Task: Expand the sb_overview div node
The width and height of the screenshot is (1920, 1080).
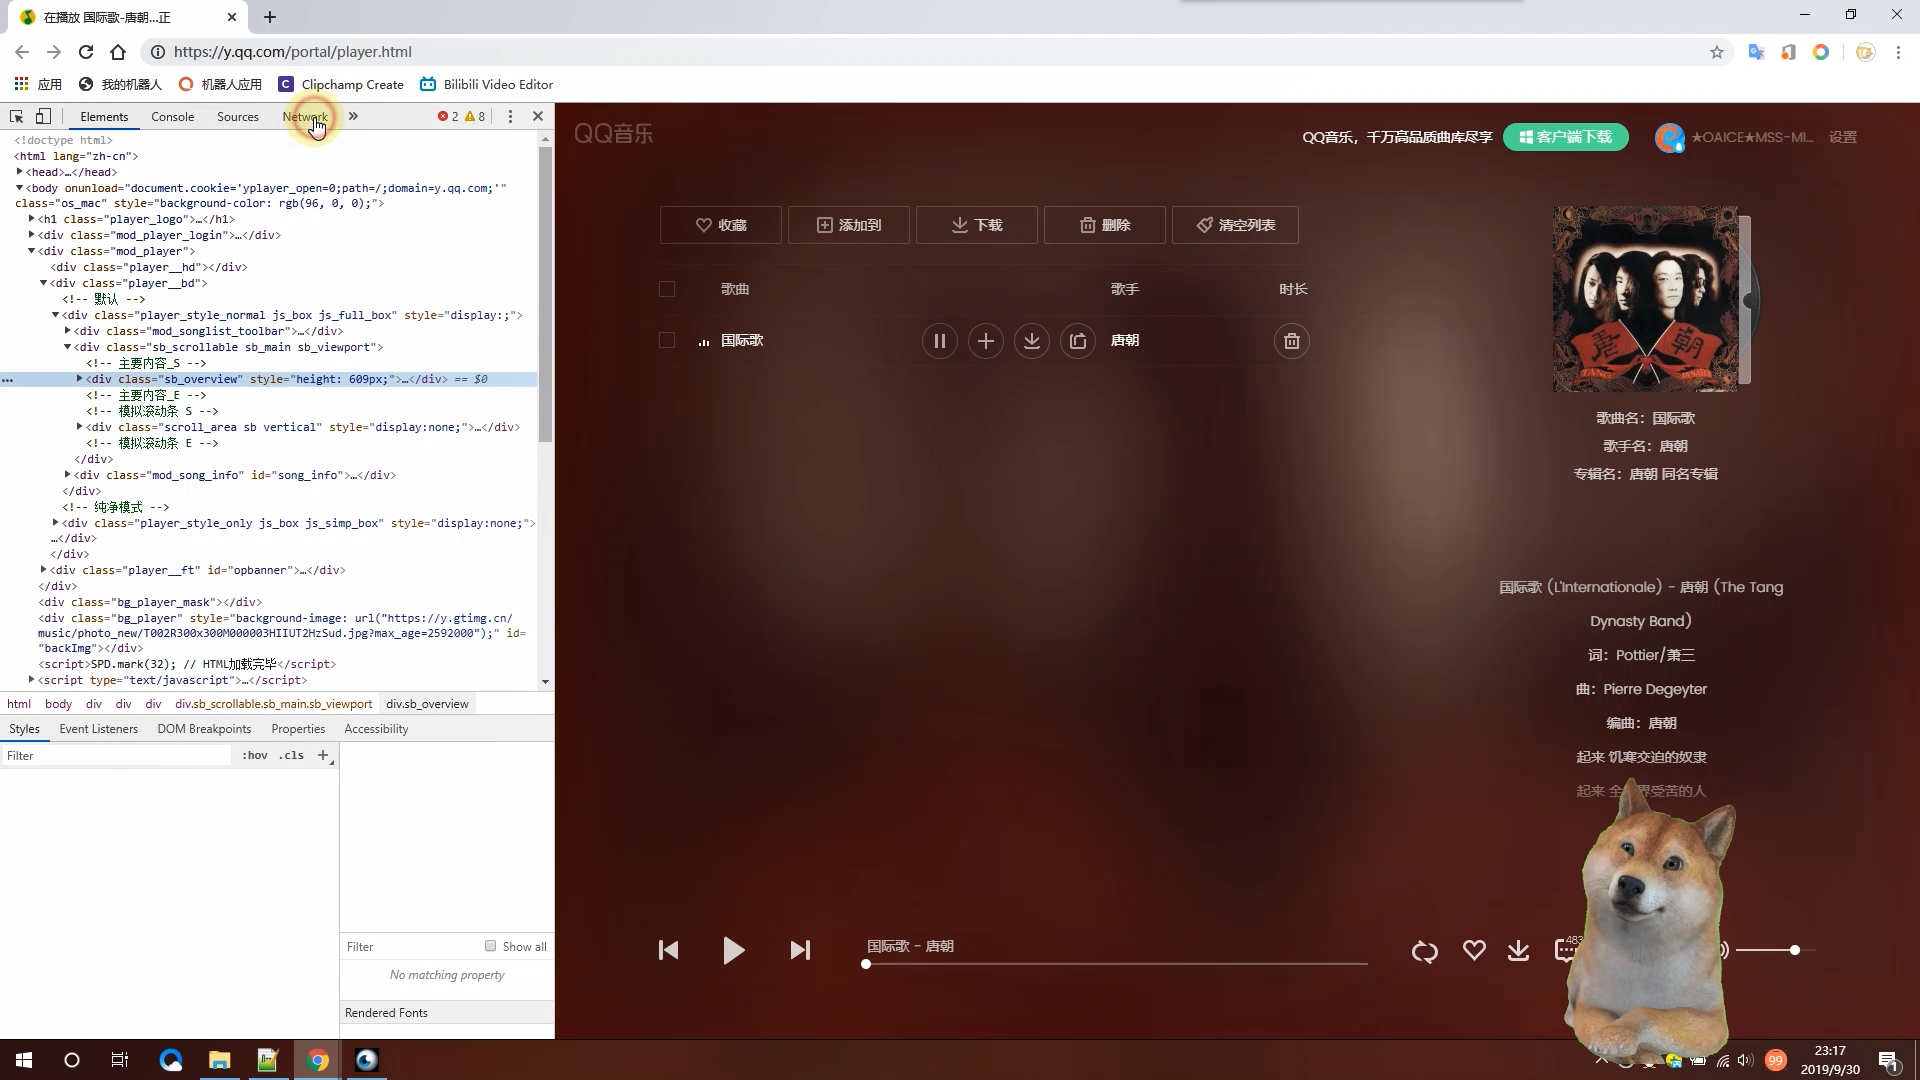Action: tap(79, 379)
